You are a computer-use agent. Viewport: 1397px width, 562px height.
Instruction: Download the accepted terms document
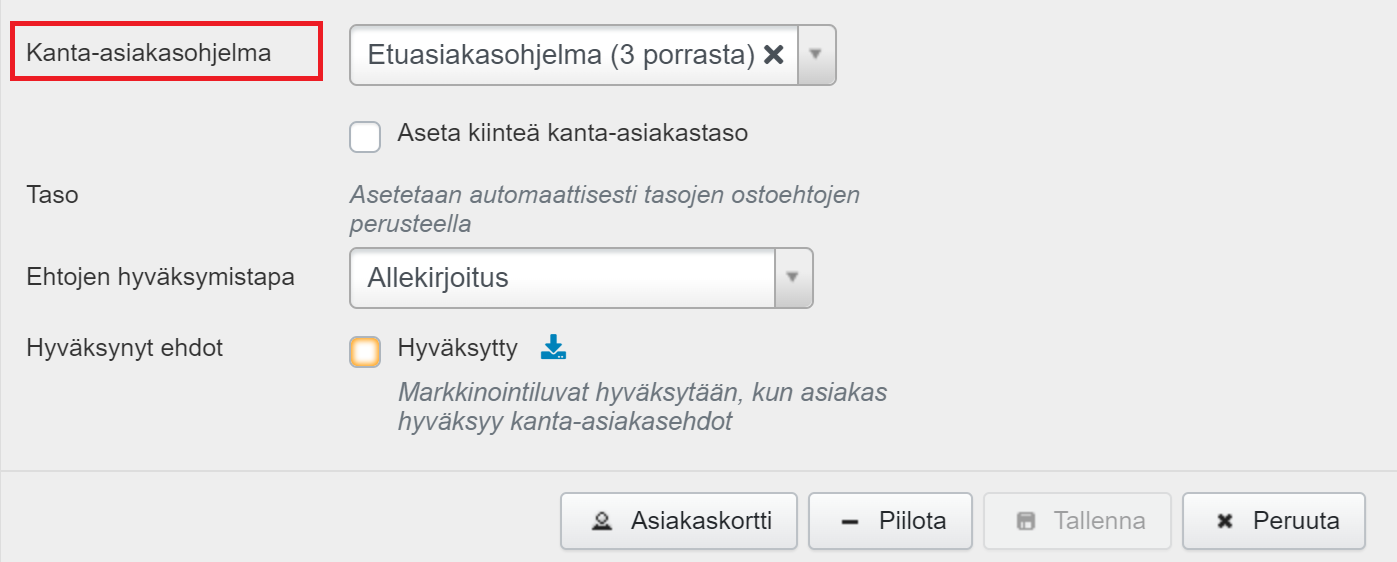click(x=553, y=348)
